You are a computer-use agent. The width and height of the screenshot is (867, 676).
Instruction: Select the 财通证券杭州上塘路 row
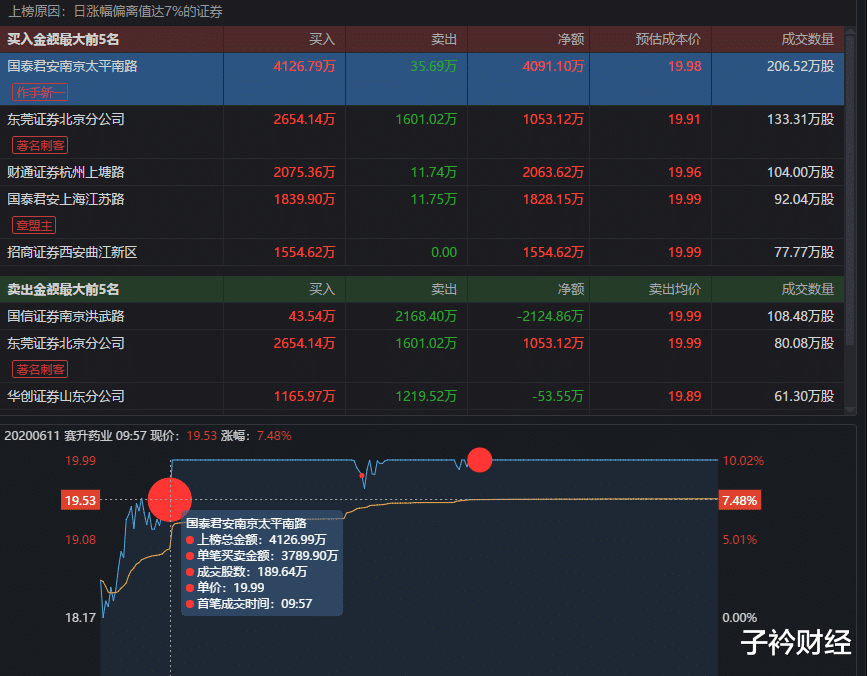422,172
